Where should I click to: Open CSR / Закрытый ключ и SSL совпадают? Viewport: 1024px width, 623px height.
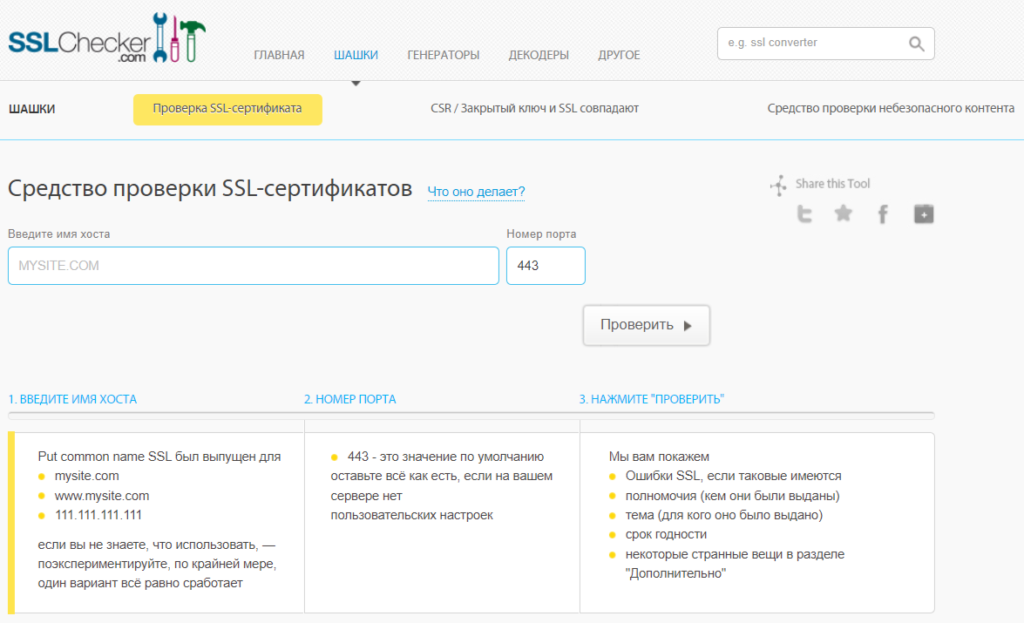coord(534,109)
